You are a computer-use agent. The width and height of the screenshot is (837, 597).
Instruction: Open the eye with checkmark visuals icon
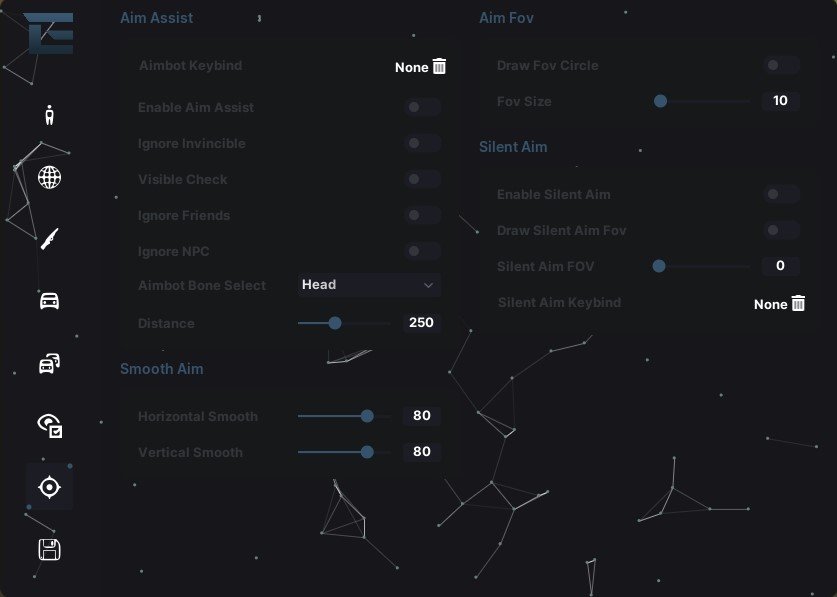click(50, 426)
